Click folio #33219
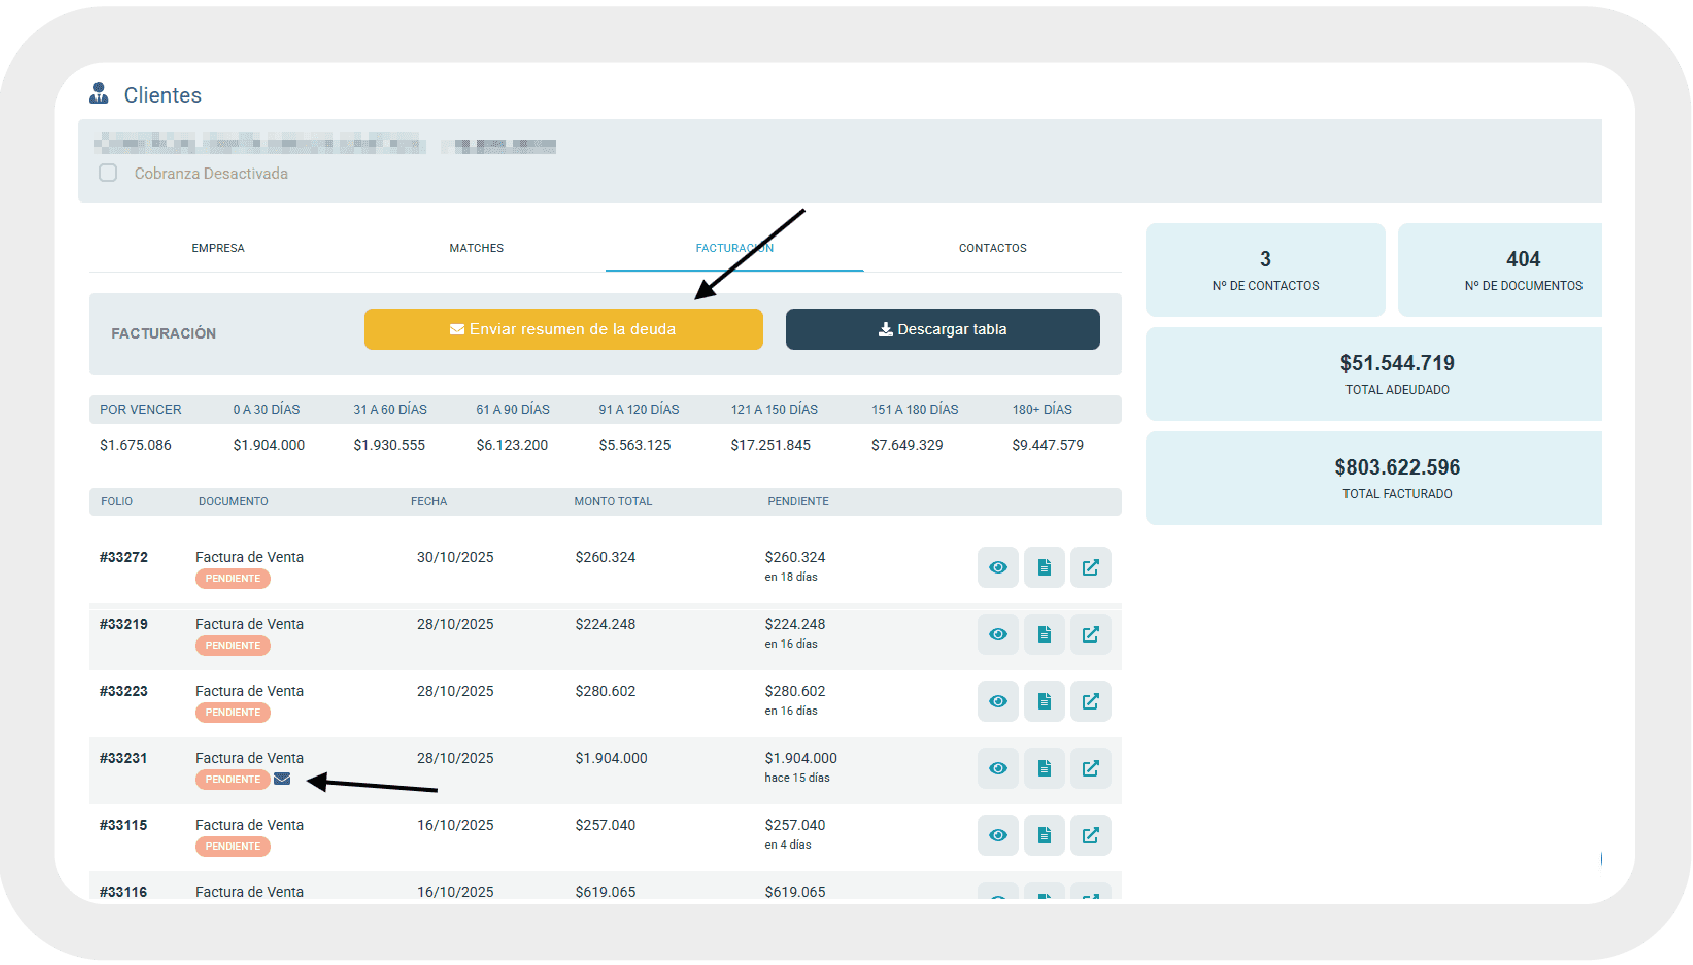Viewport: 1693px width, 965px height. coord(124,624)
